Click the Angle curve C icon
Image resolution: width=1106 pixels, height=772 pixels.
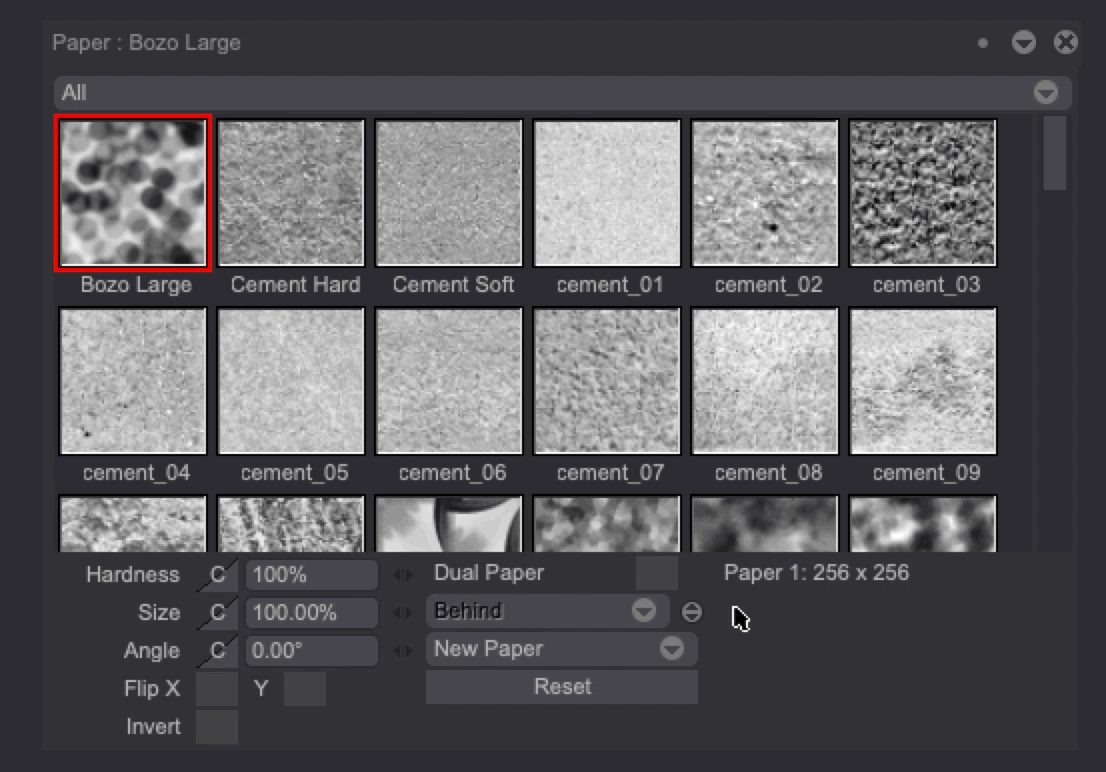217,651
